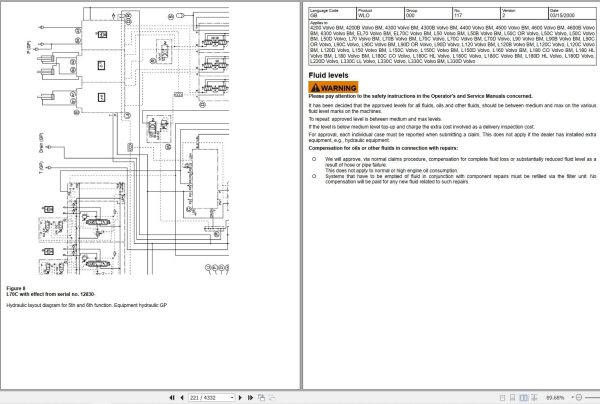Jump to the last page
Viewport: 600px width, 404px height.
250,397
